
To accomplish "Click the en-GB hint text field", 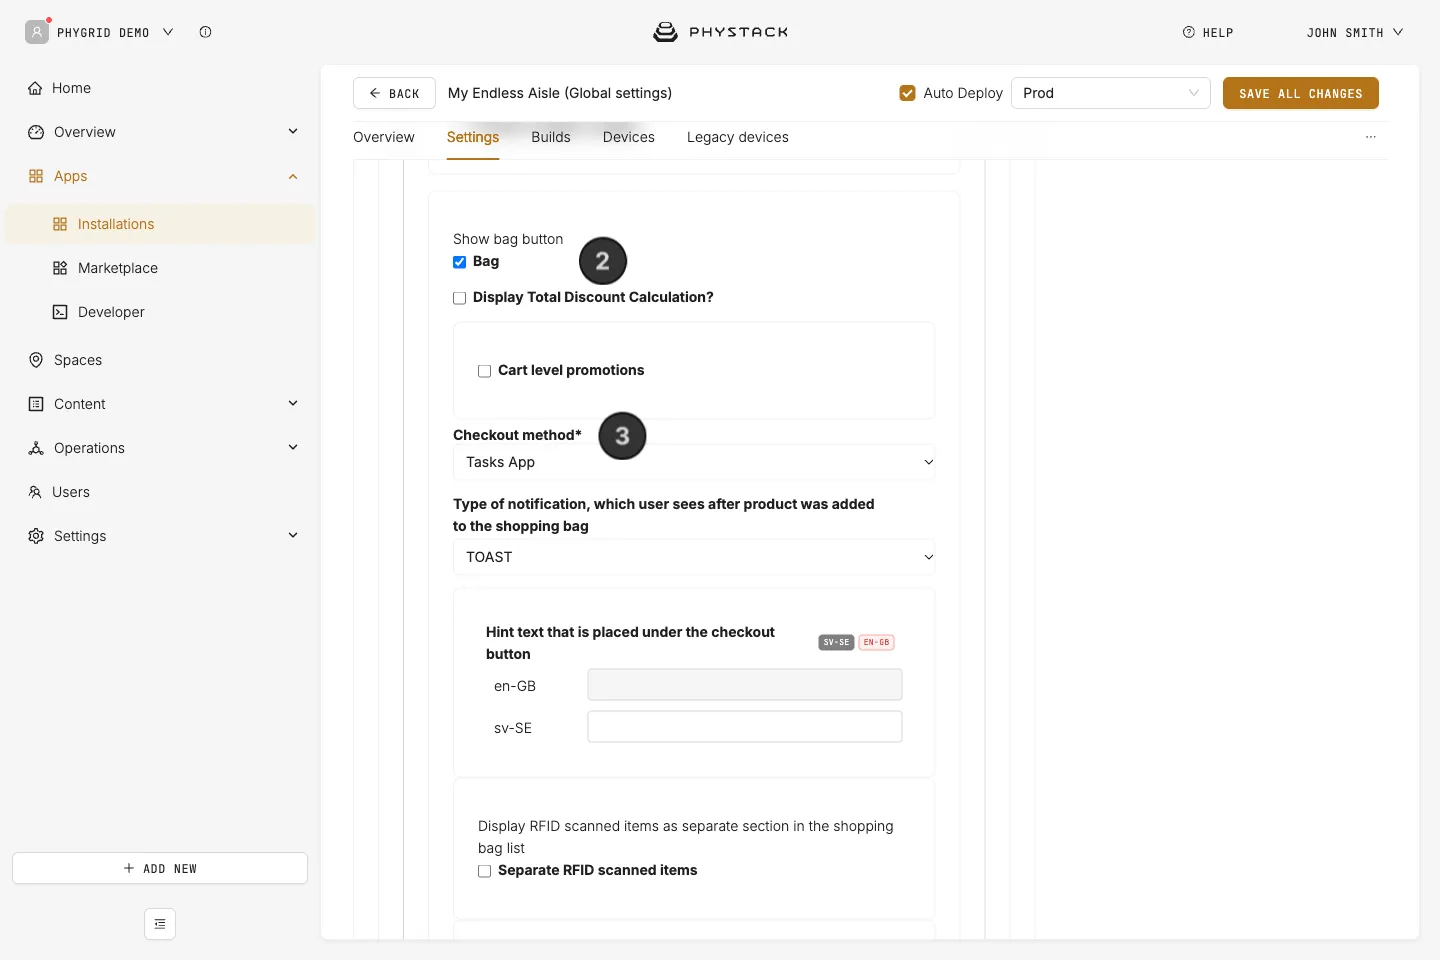I will pos(745,685).
